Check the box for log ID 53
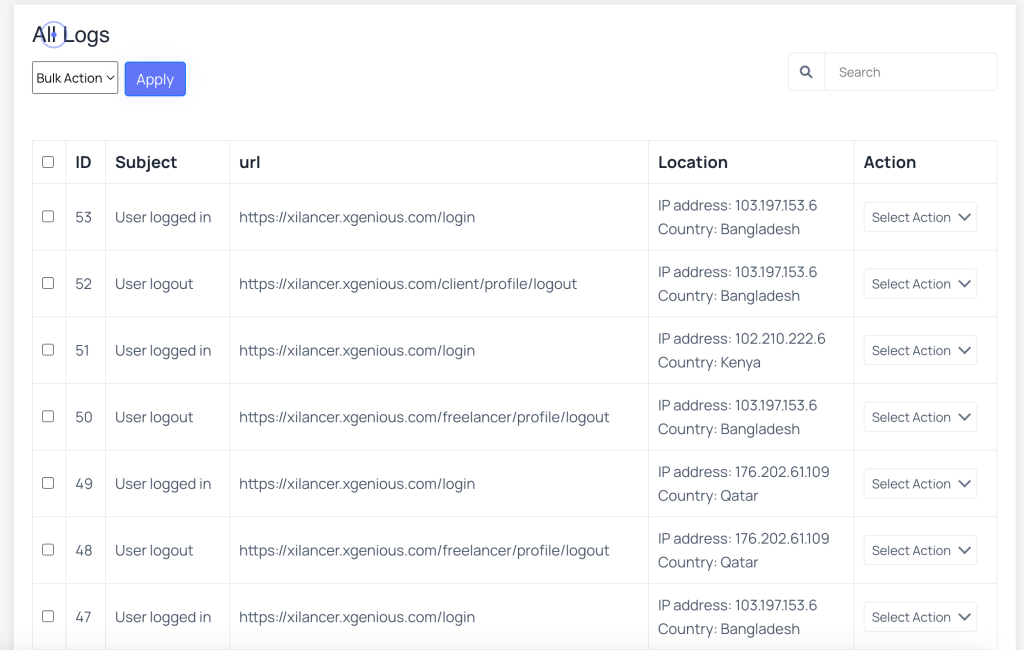The image size is (1024, 650). point(48,216)
